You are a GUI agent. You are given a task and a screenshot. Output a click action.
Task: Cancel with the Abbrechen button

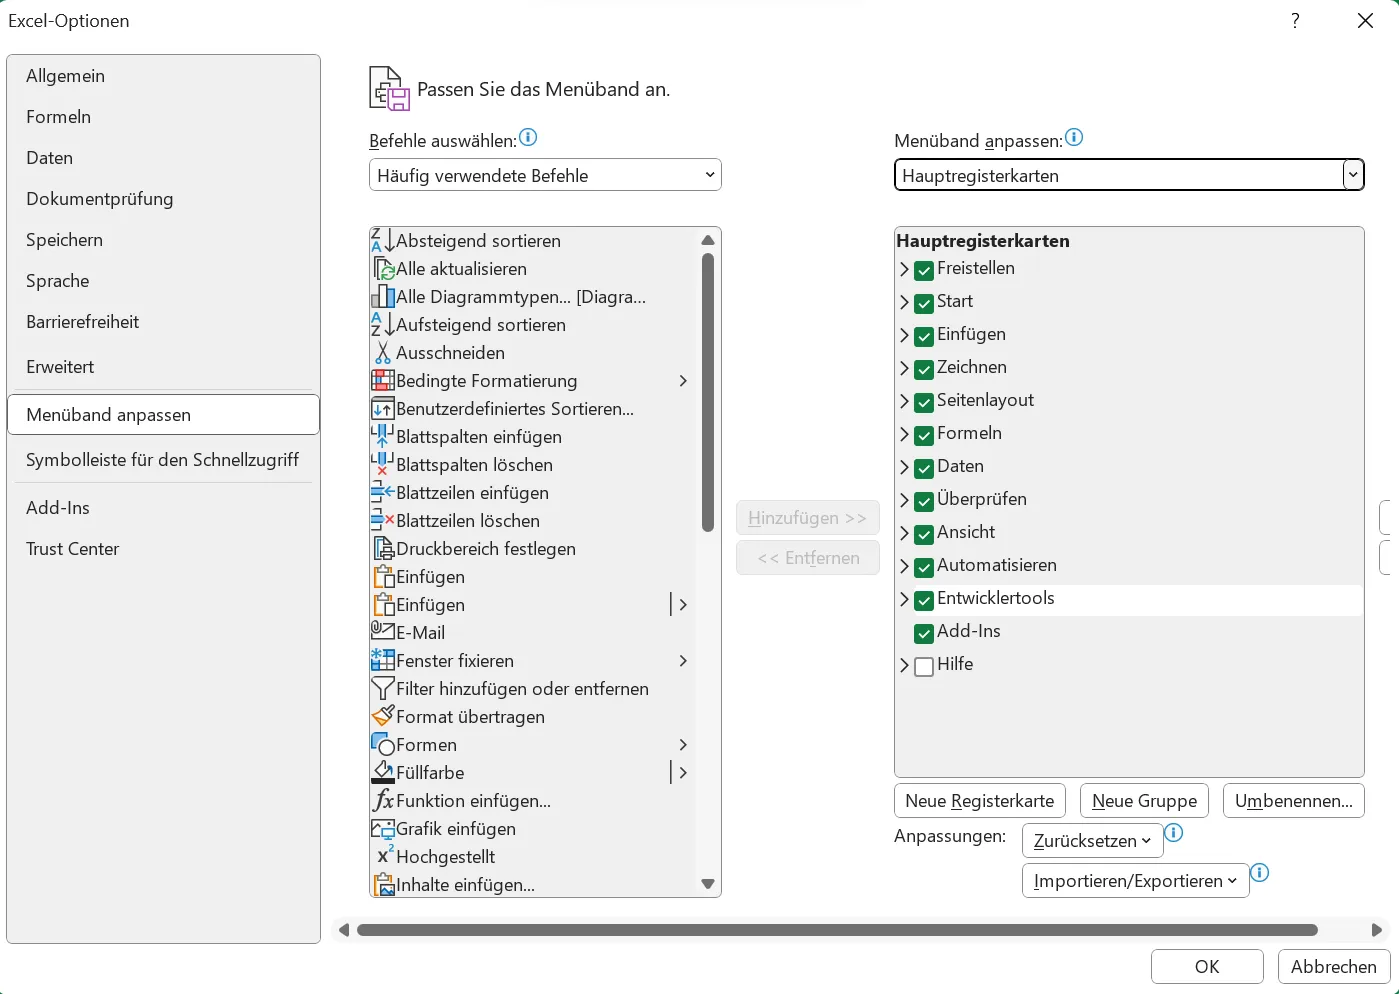[x=1334, y=967]
